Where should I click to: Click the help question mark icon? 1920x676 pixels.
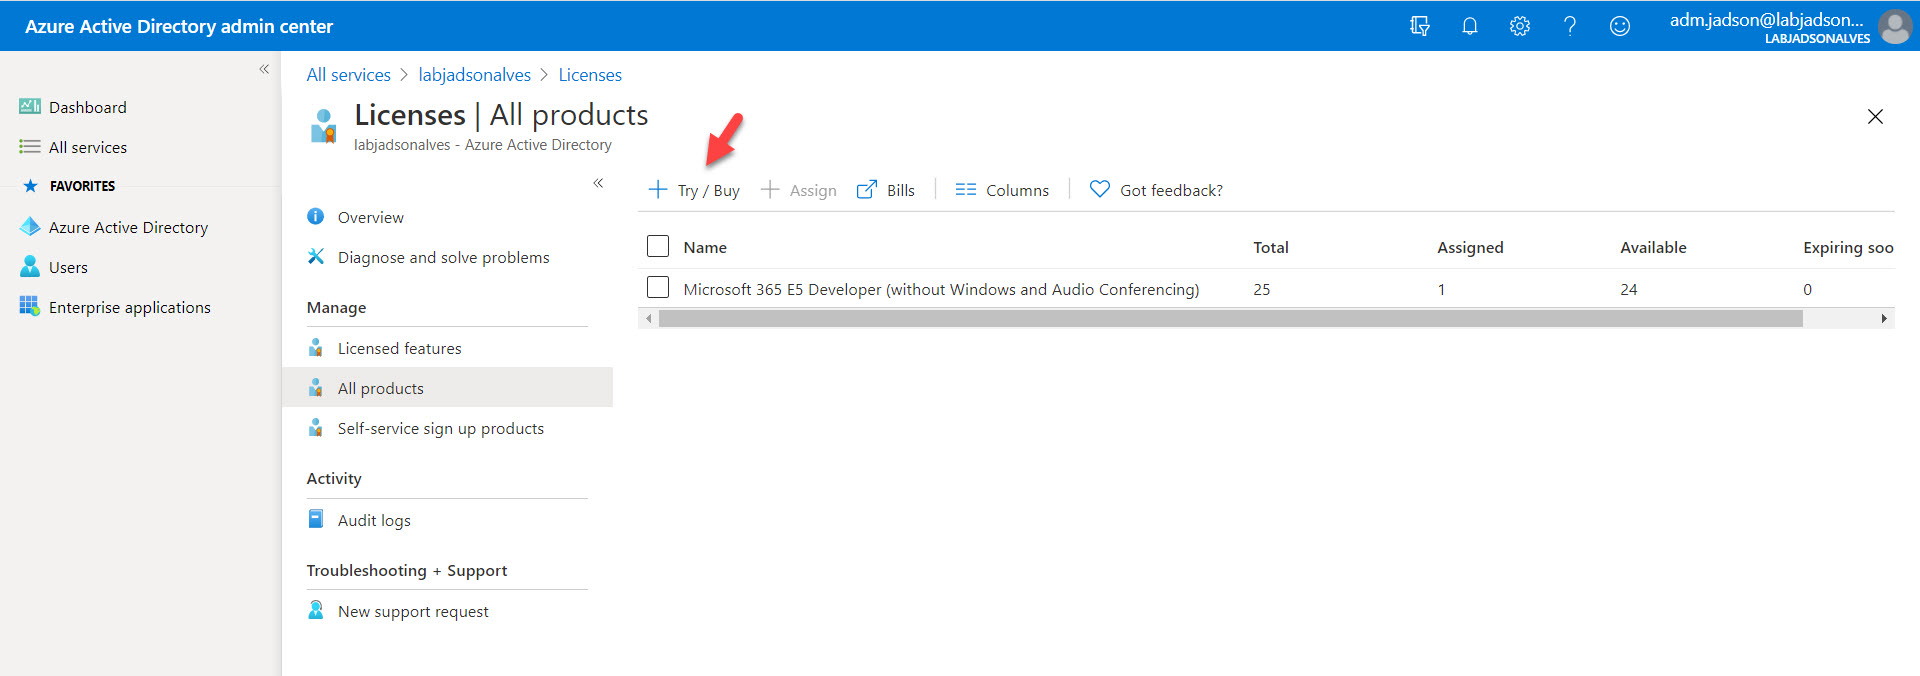tap(1569, 26)
